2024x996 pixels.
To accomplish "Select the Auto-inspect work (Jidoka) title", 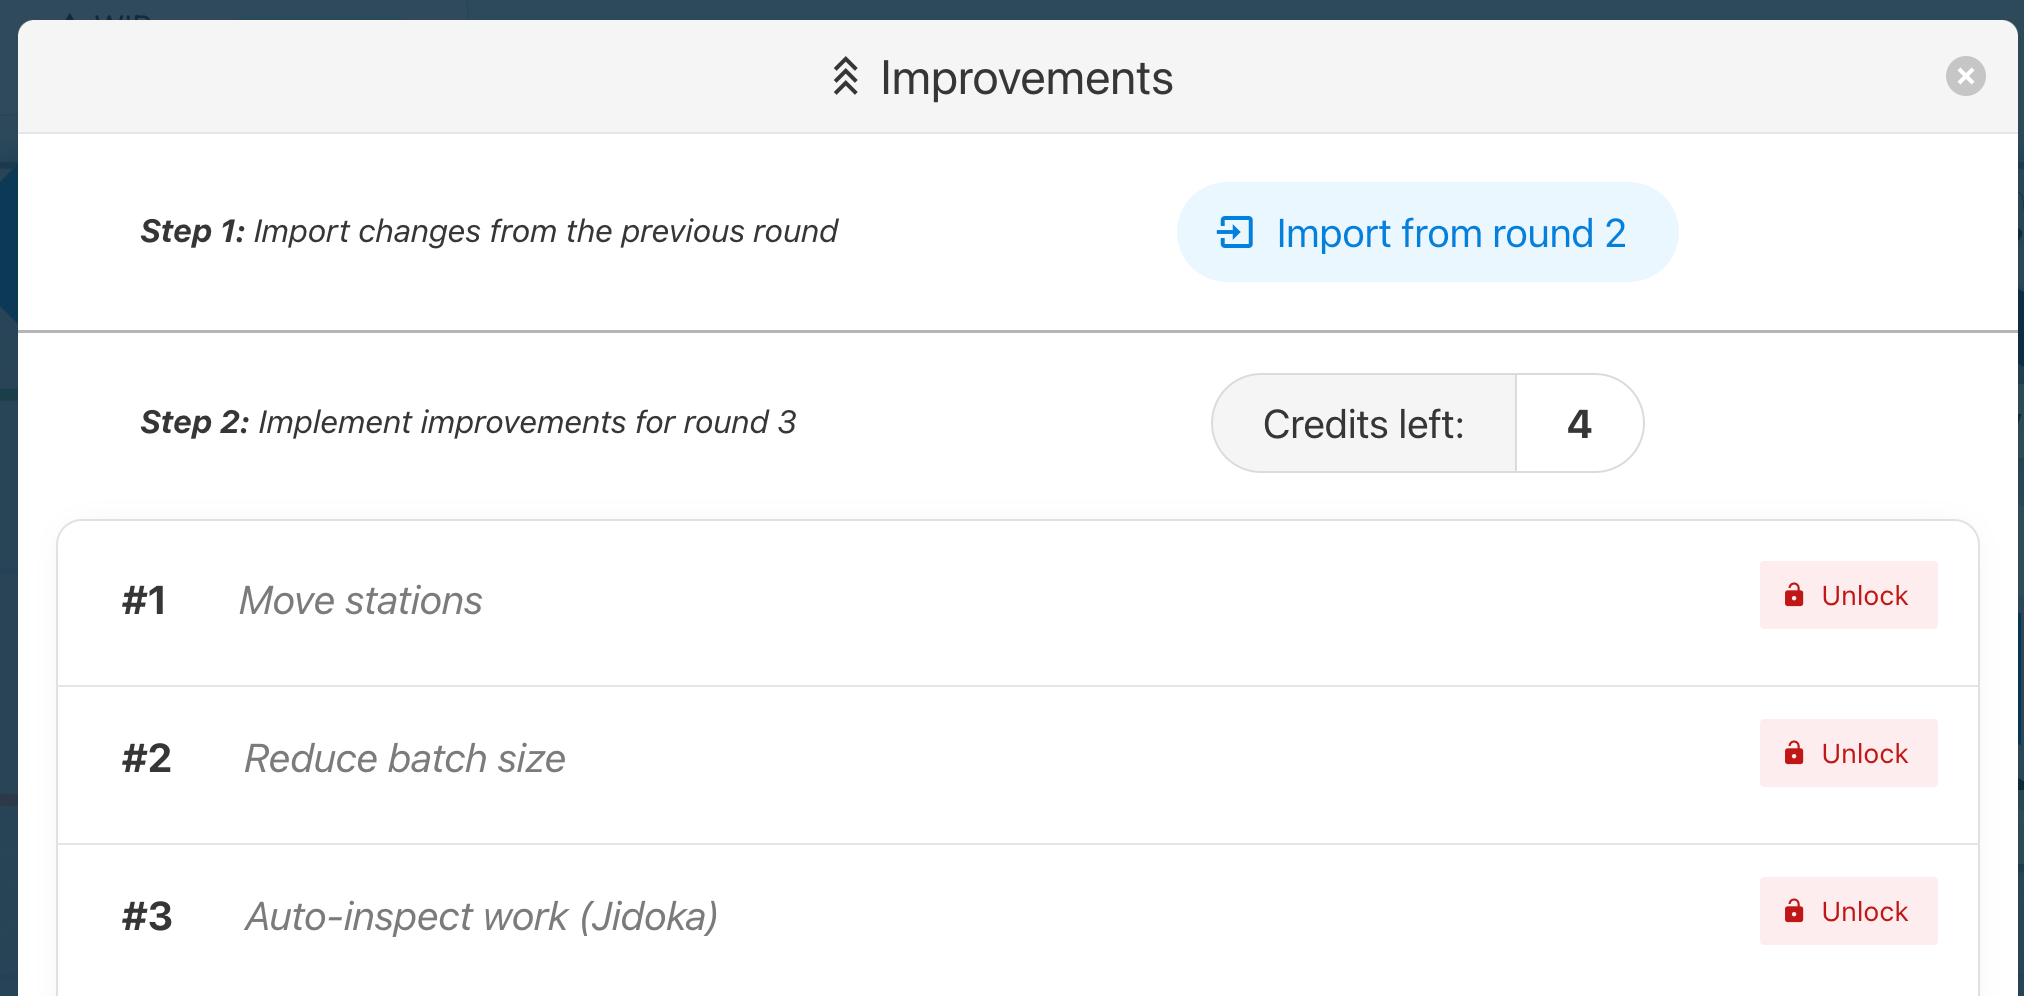I will (x=481, y=917).
